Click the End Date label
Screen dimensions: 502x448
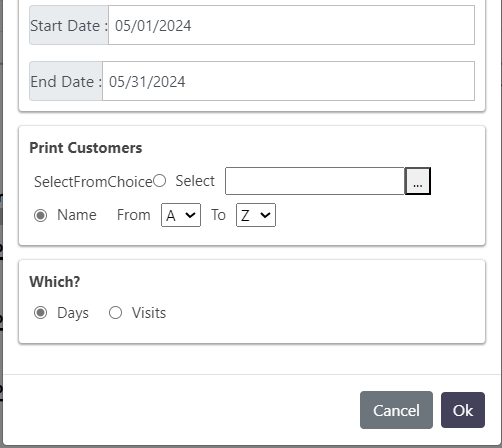(x=66, y=82)
